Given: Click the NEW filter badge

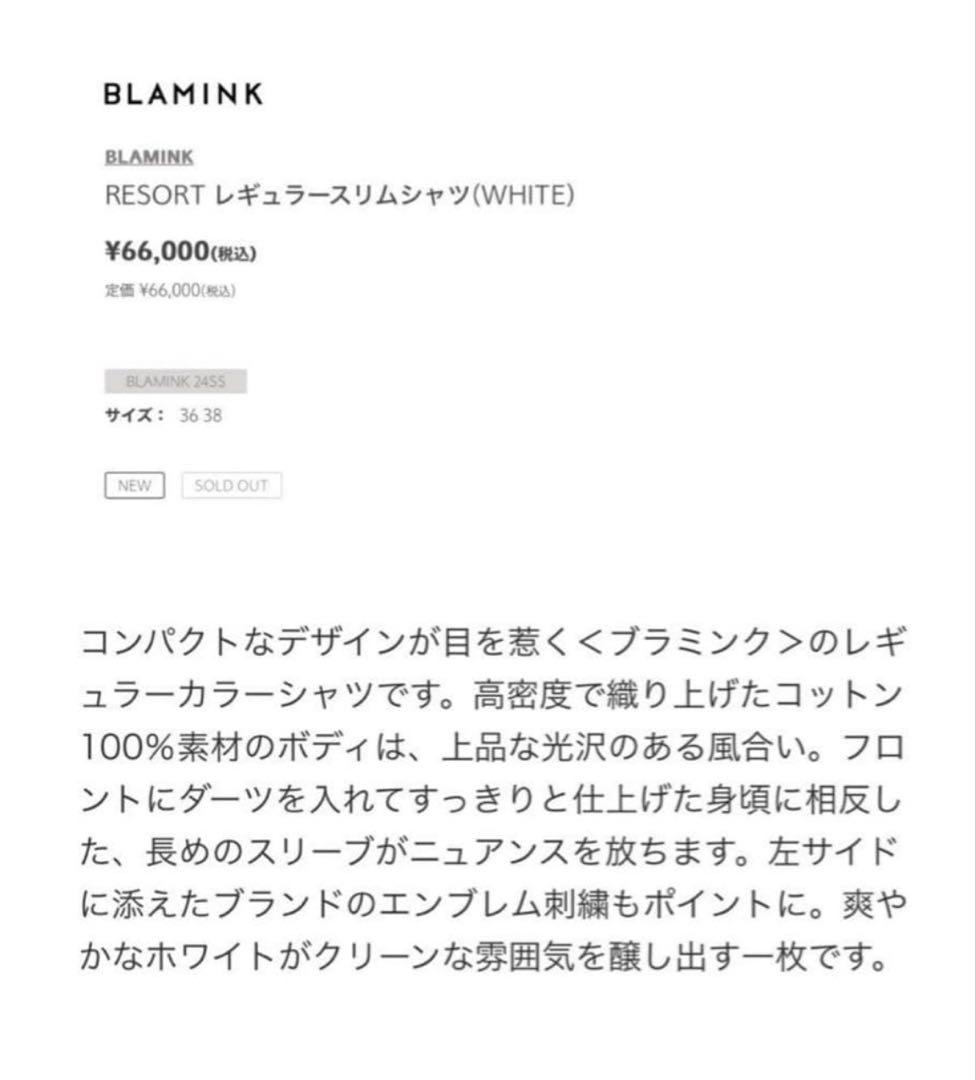Looking at the screenshot, I should [x=133, y=485].
